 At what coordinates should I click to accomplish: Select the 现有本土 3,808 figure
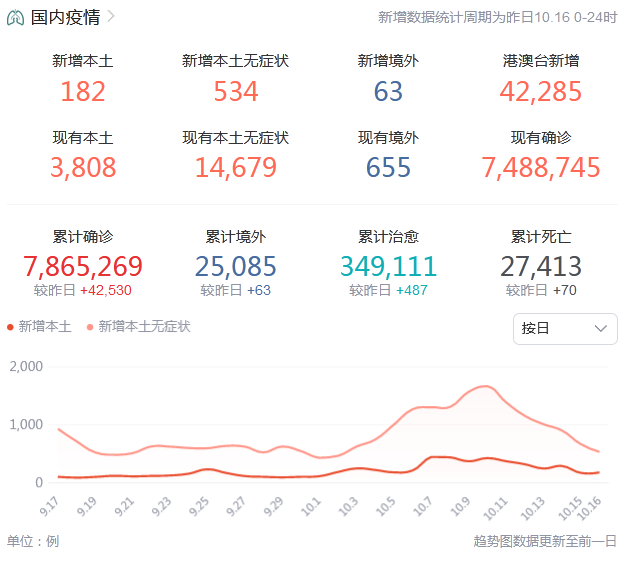[83, 167]
